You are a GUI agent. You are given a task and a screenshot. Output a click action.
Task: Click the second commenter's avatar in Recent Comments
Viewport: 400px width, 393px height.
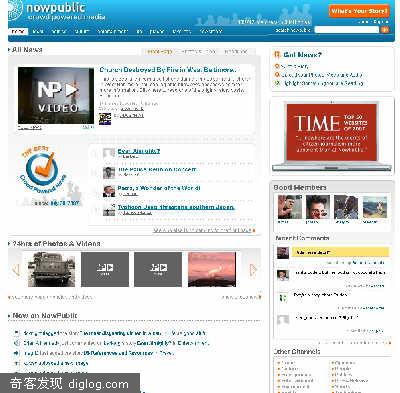pos(283,275)
